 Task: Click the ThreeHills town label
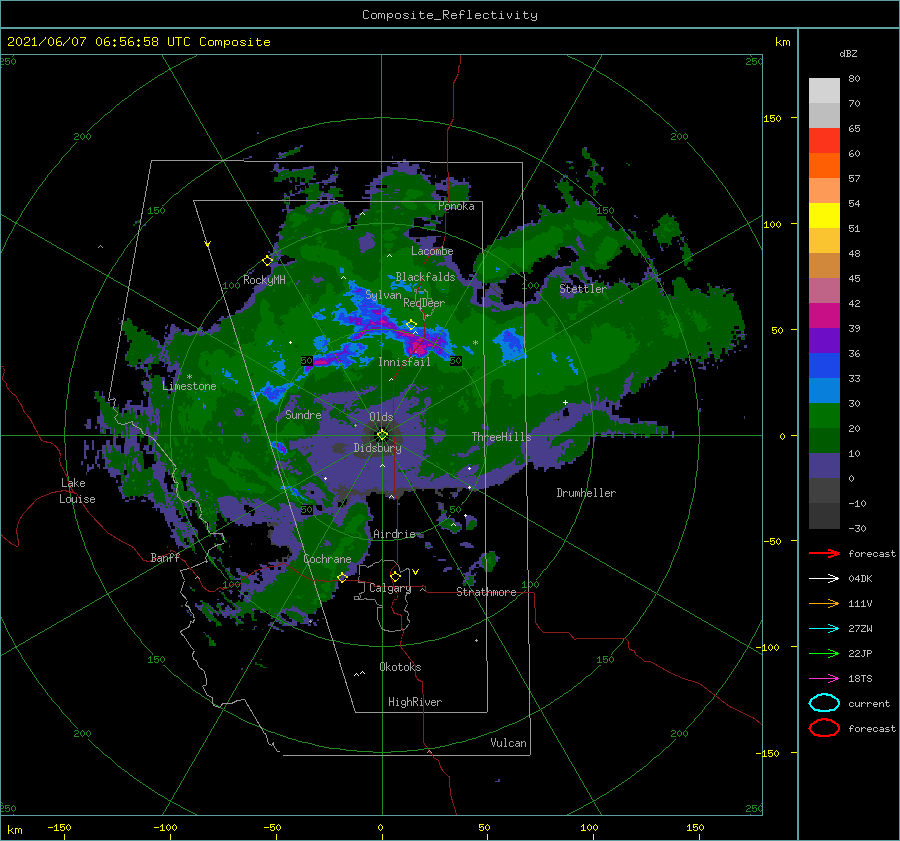point(501,437)
